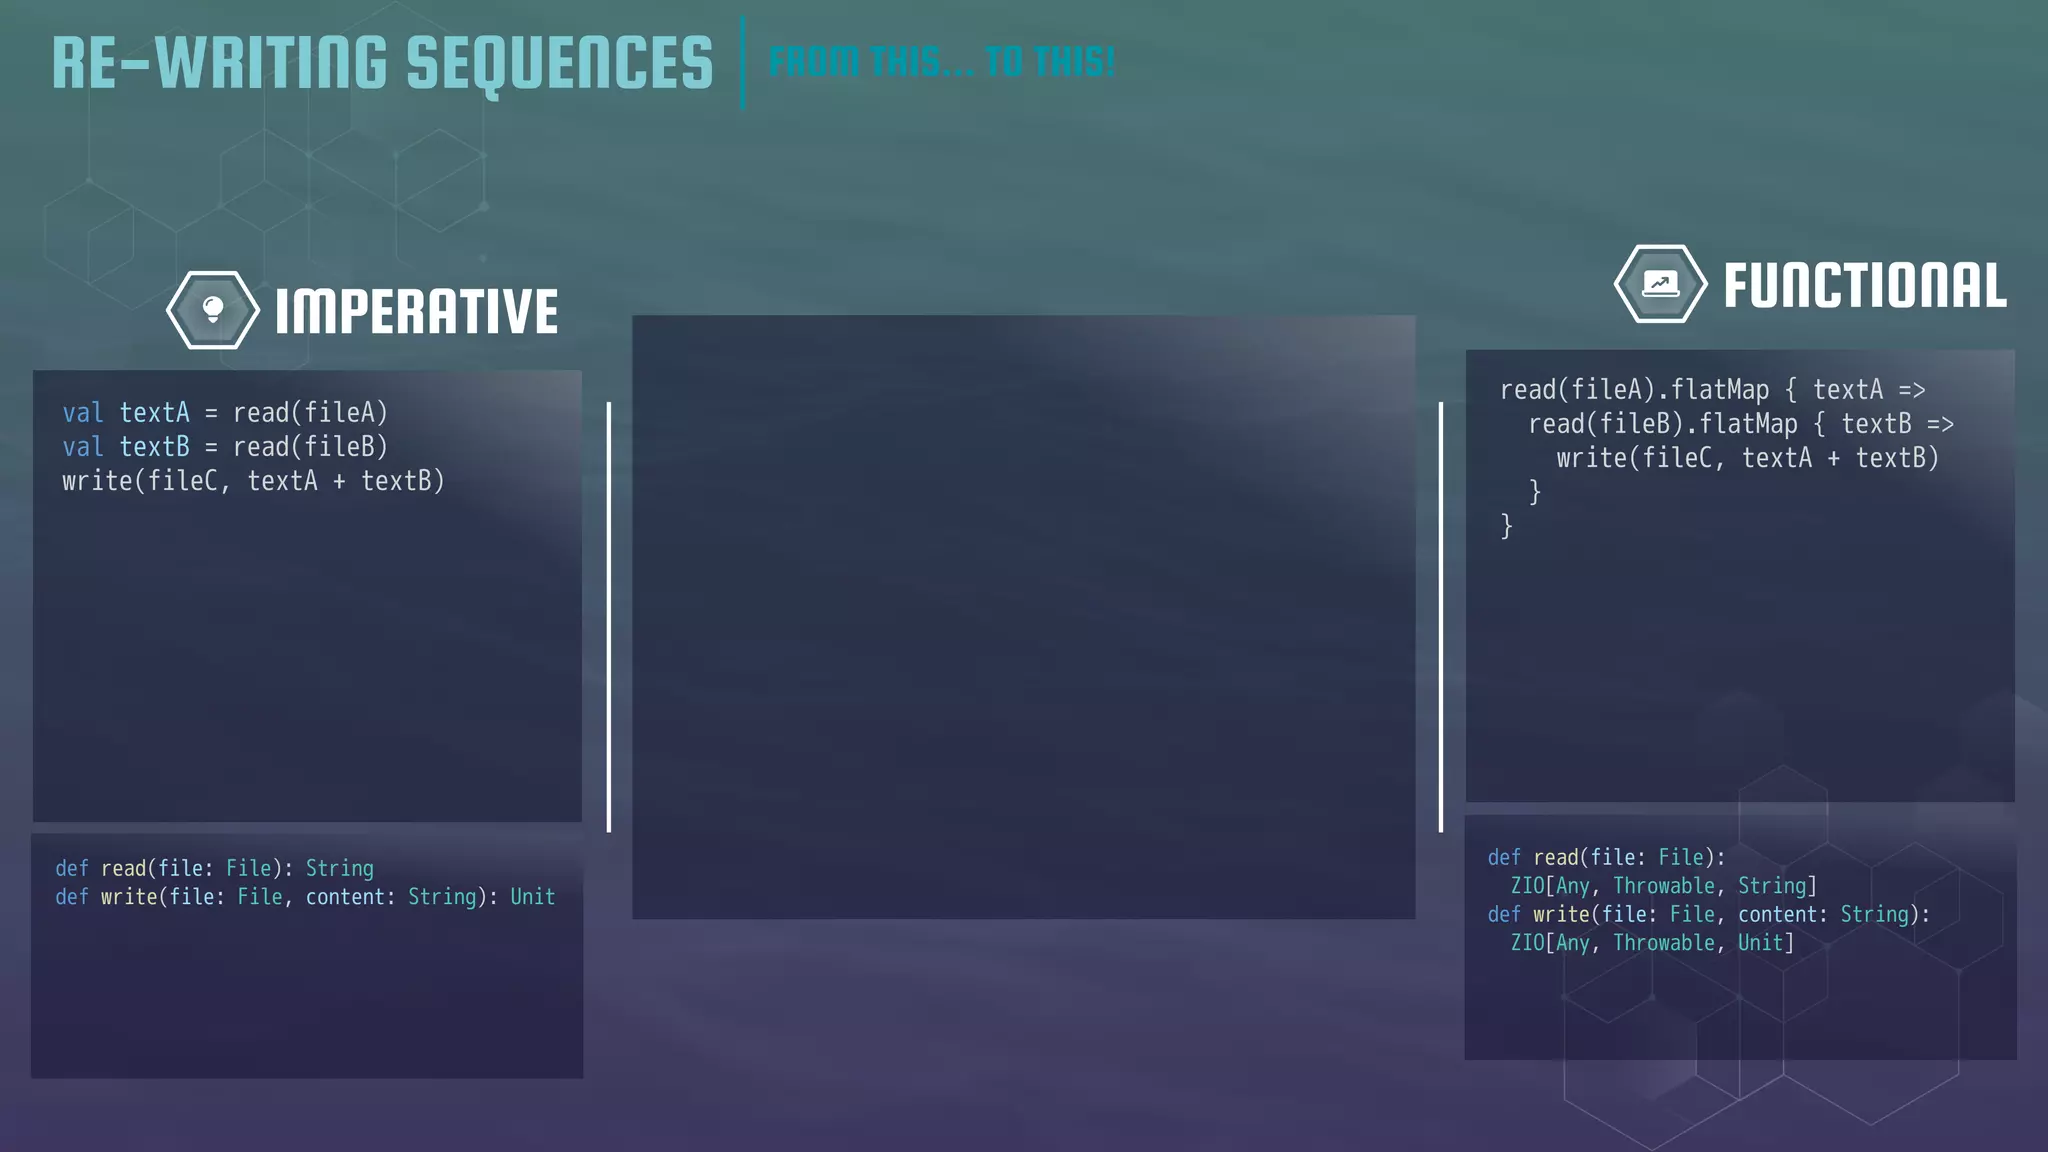Screen dimensions: 2048x1152
Task: Click 'def read(file: File):' in functional signatures
Action: pyautogui.click(x=1607, y=858)
